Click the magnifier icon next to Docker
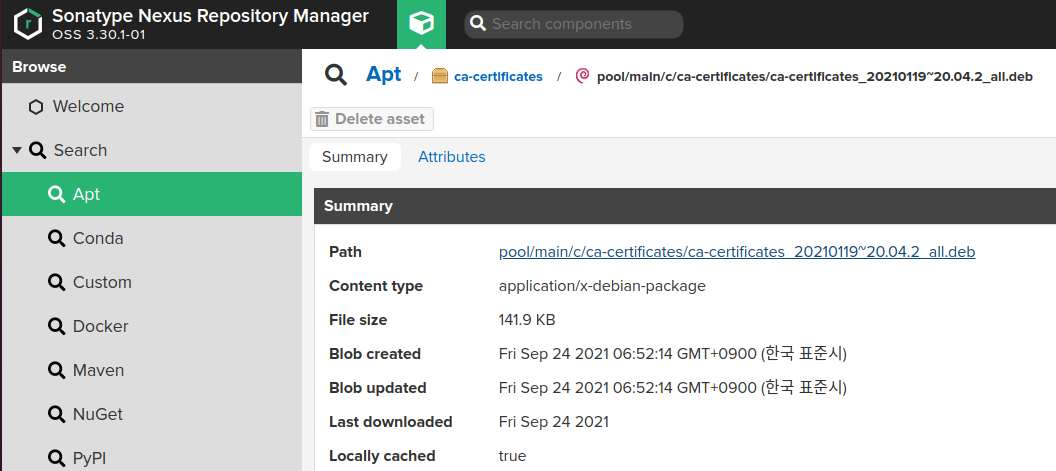The width and height of the screenshot is (1056, 471). tap(57, 326)
